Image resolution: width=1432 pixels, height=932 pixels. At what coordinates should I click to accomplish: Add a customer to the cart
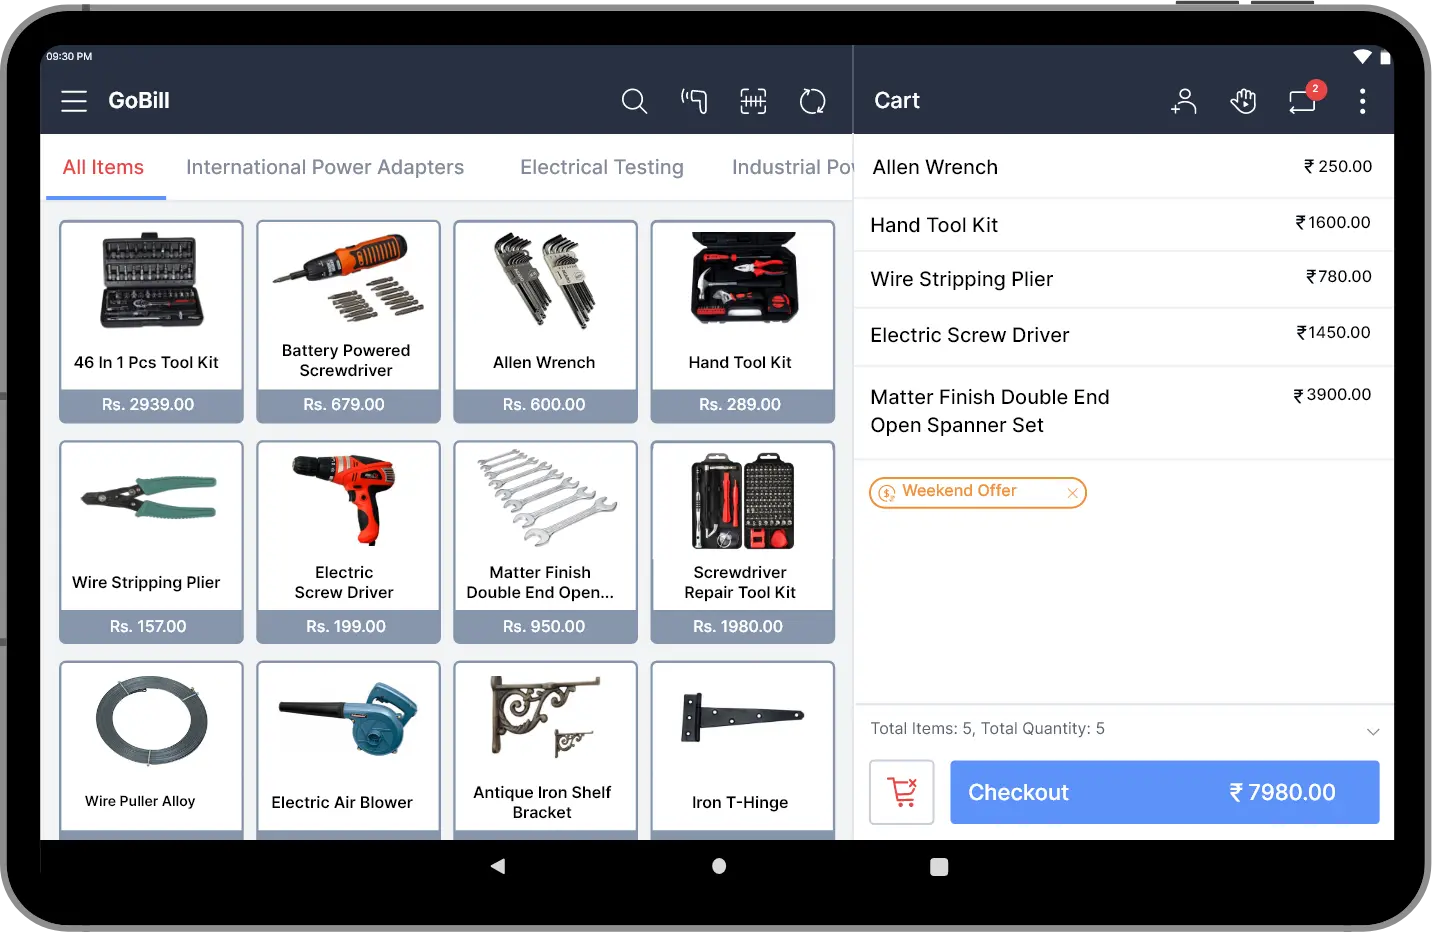(x=1184, y=101)
